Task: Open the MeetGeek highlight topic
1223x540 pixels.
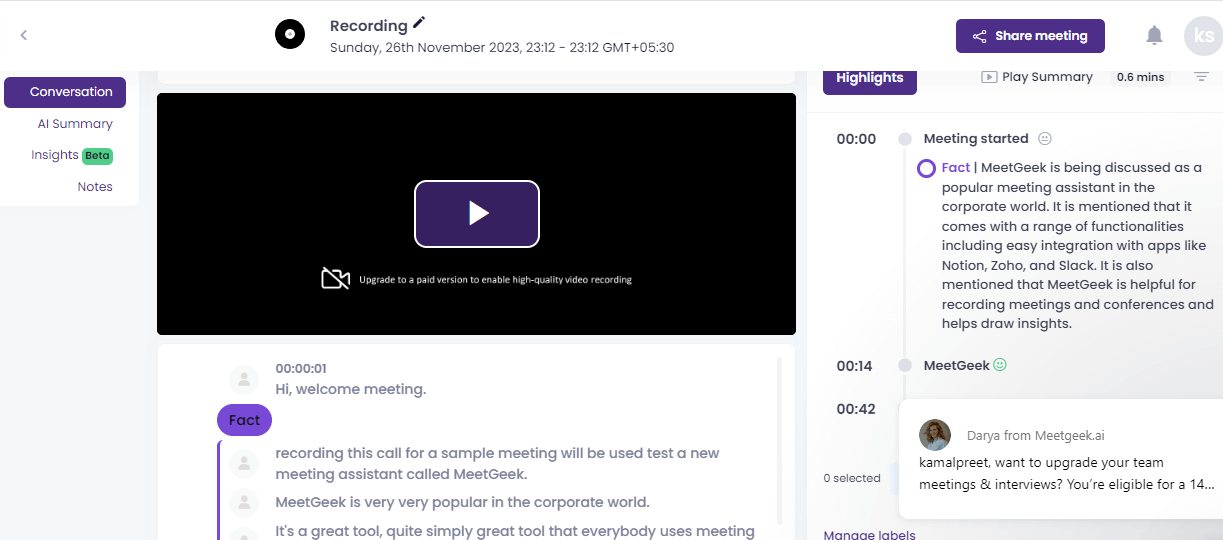Action: (x=956, y=366)
